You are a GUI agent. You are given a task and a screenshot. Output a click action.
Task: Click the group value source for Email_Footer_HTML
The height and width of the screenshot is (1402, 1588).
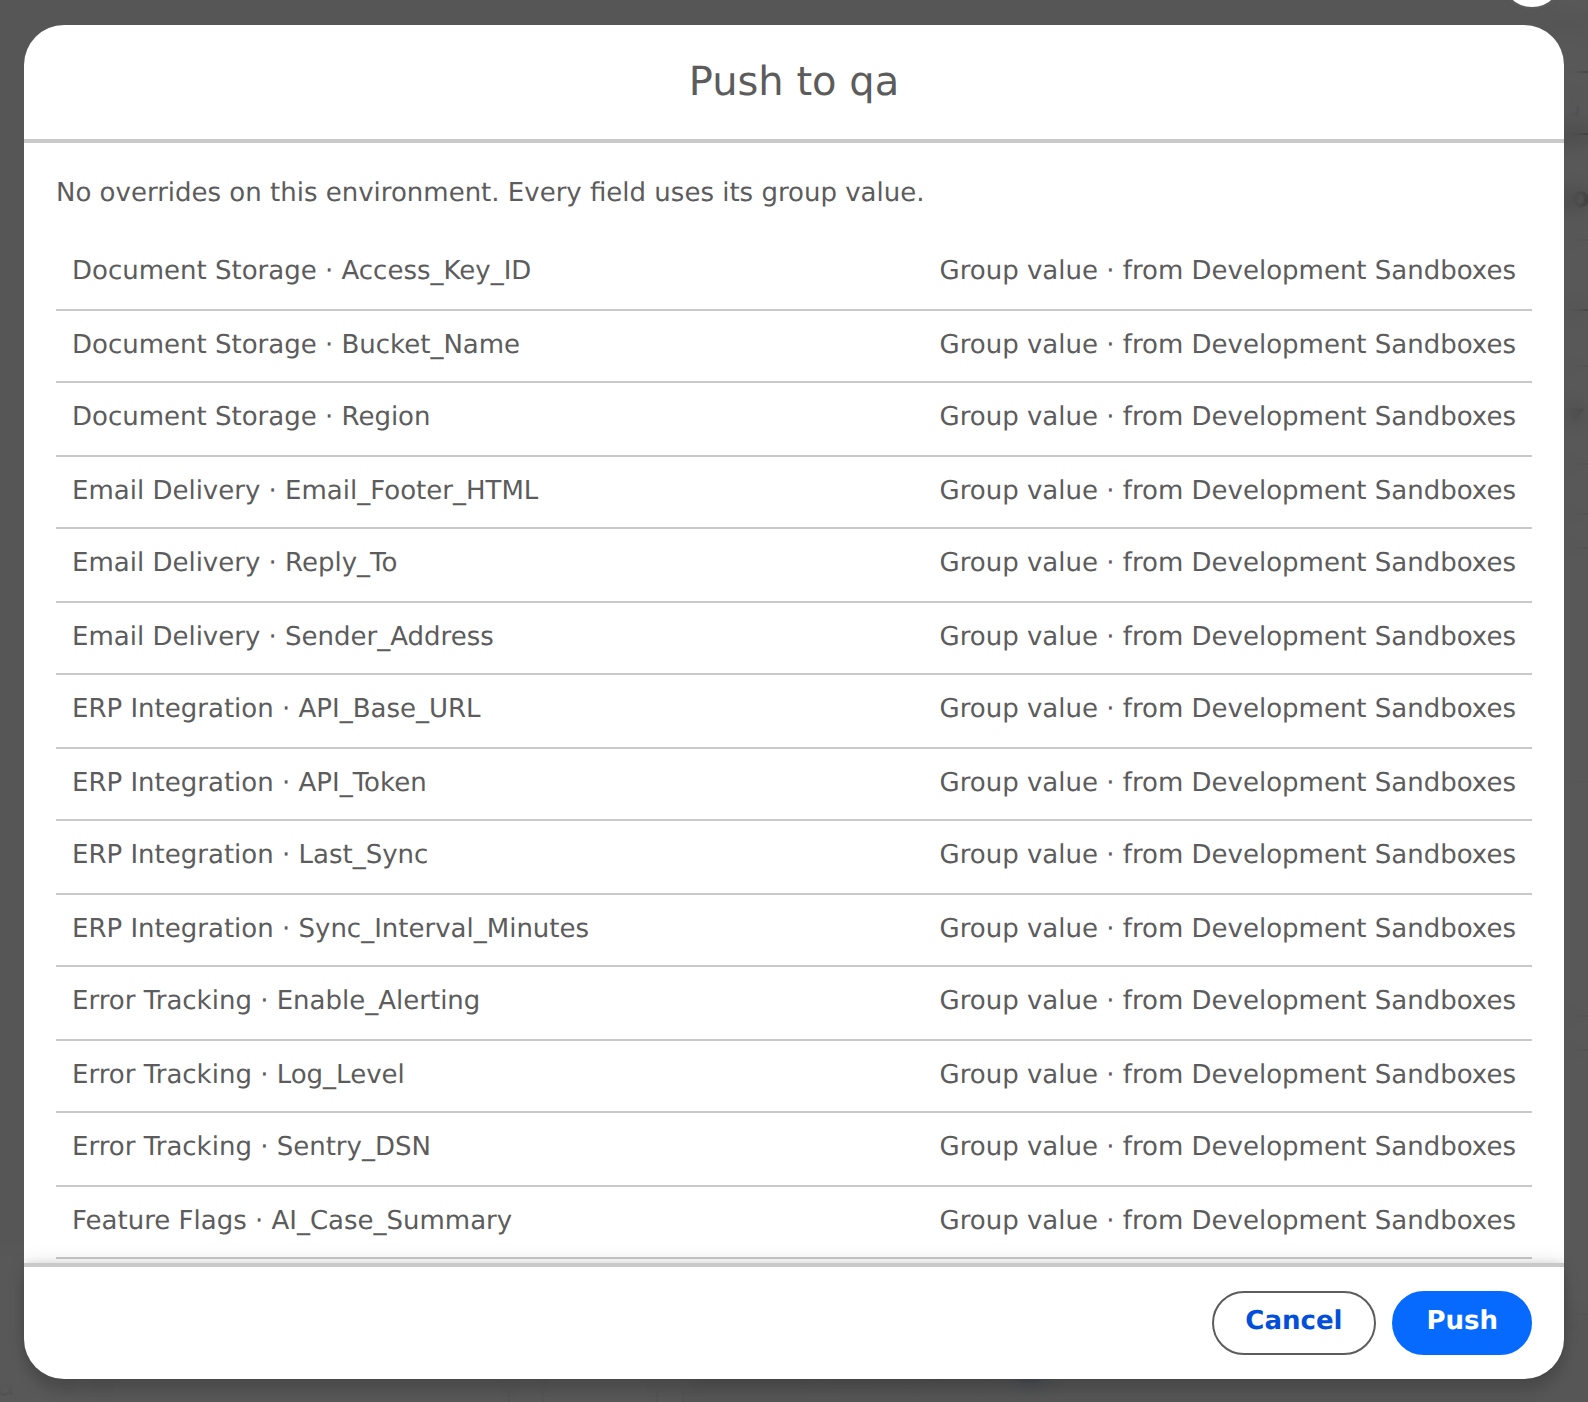pos(1228,491)
